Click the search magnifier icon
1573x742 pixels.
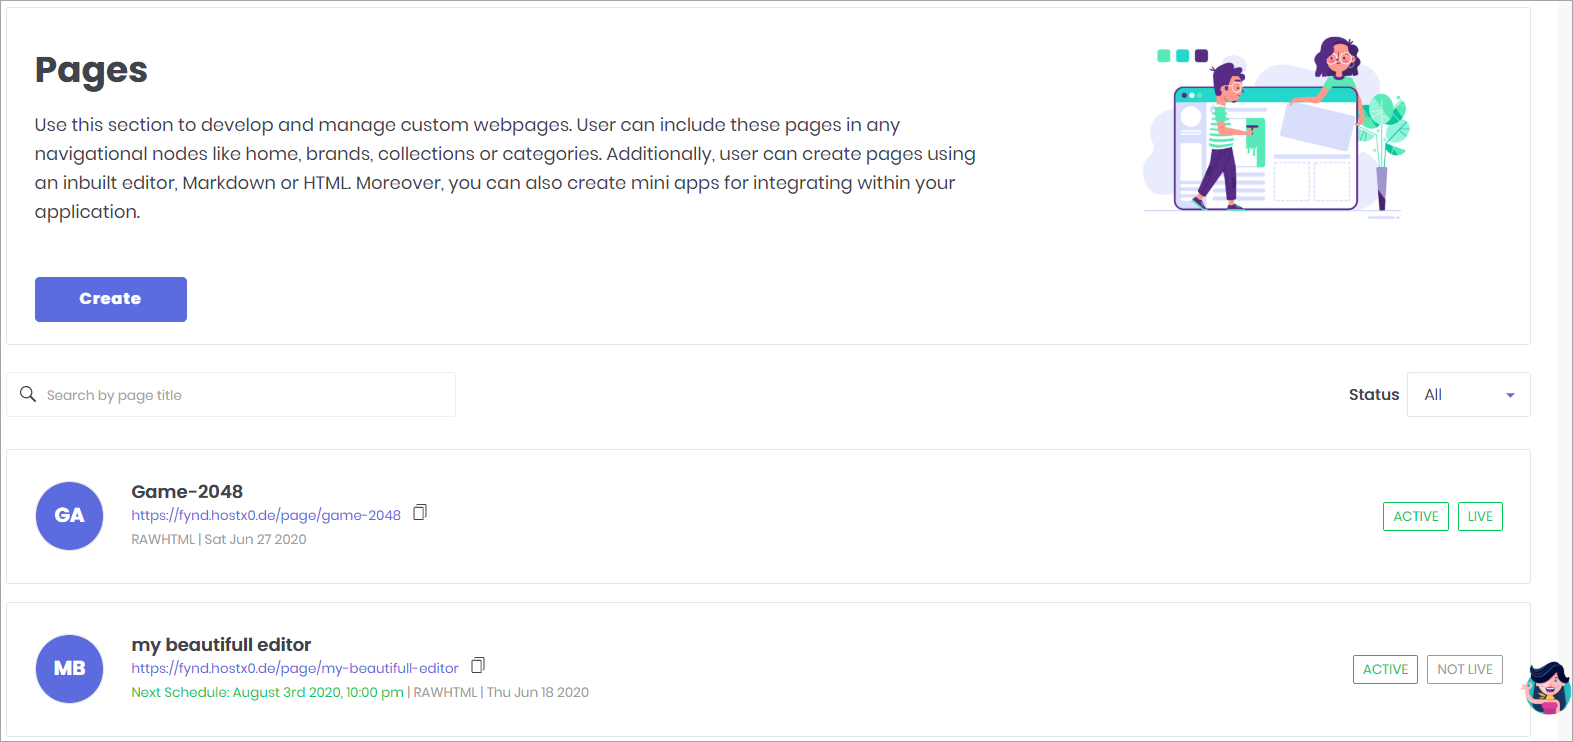pyautogui.click(x=28, y=394)
